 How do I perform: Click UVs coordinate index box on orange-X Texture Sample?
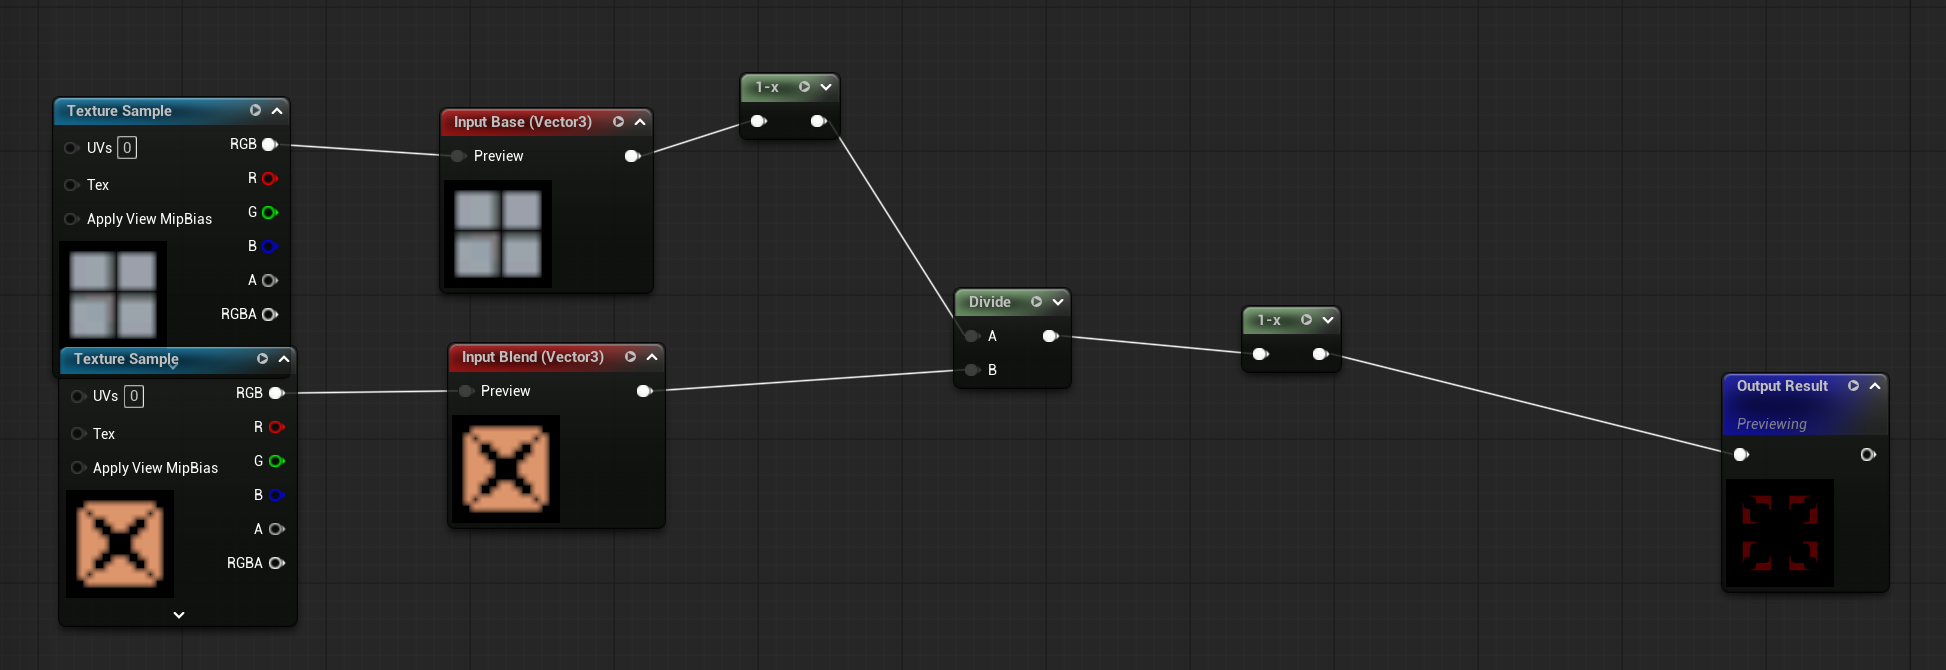pos(134,397)
